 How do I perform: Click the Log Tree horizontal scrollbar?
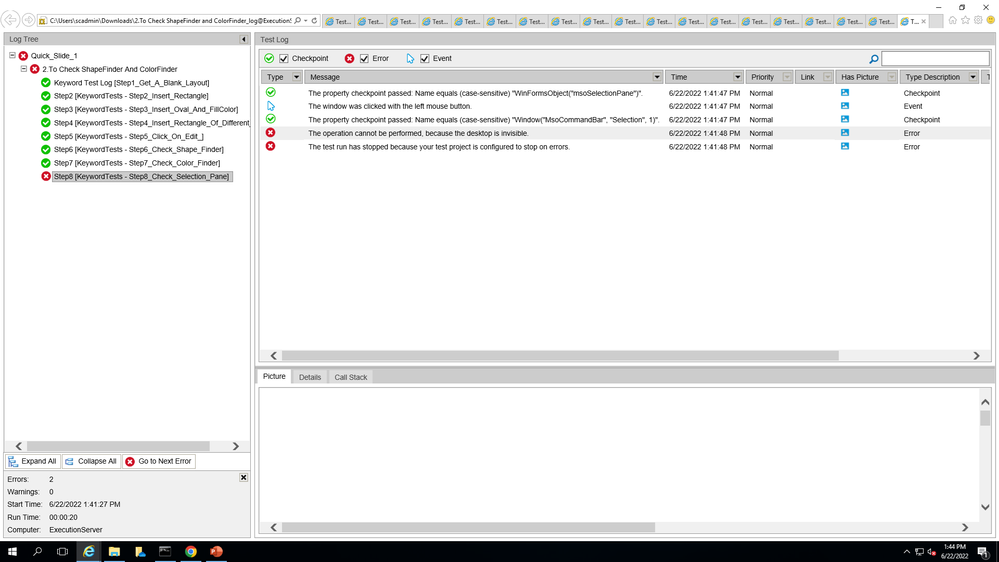[x=118, y=446]
